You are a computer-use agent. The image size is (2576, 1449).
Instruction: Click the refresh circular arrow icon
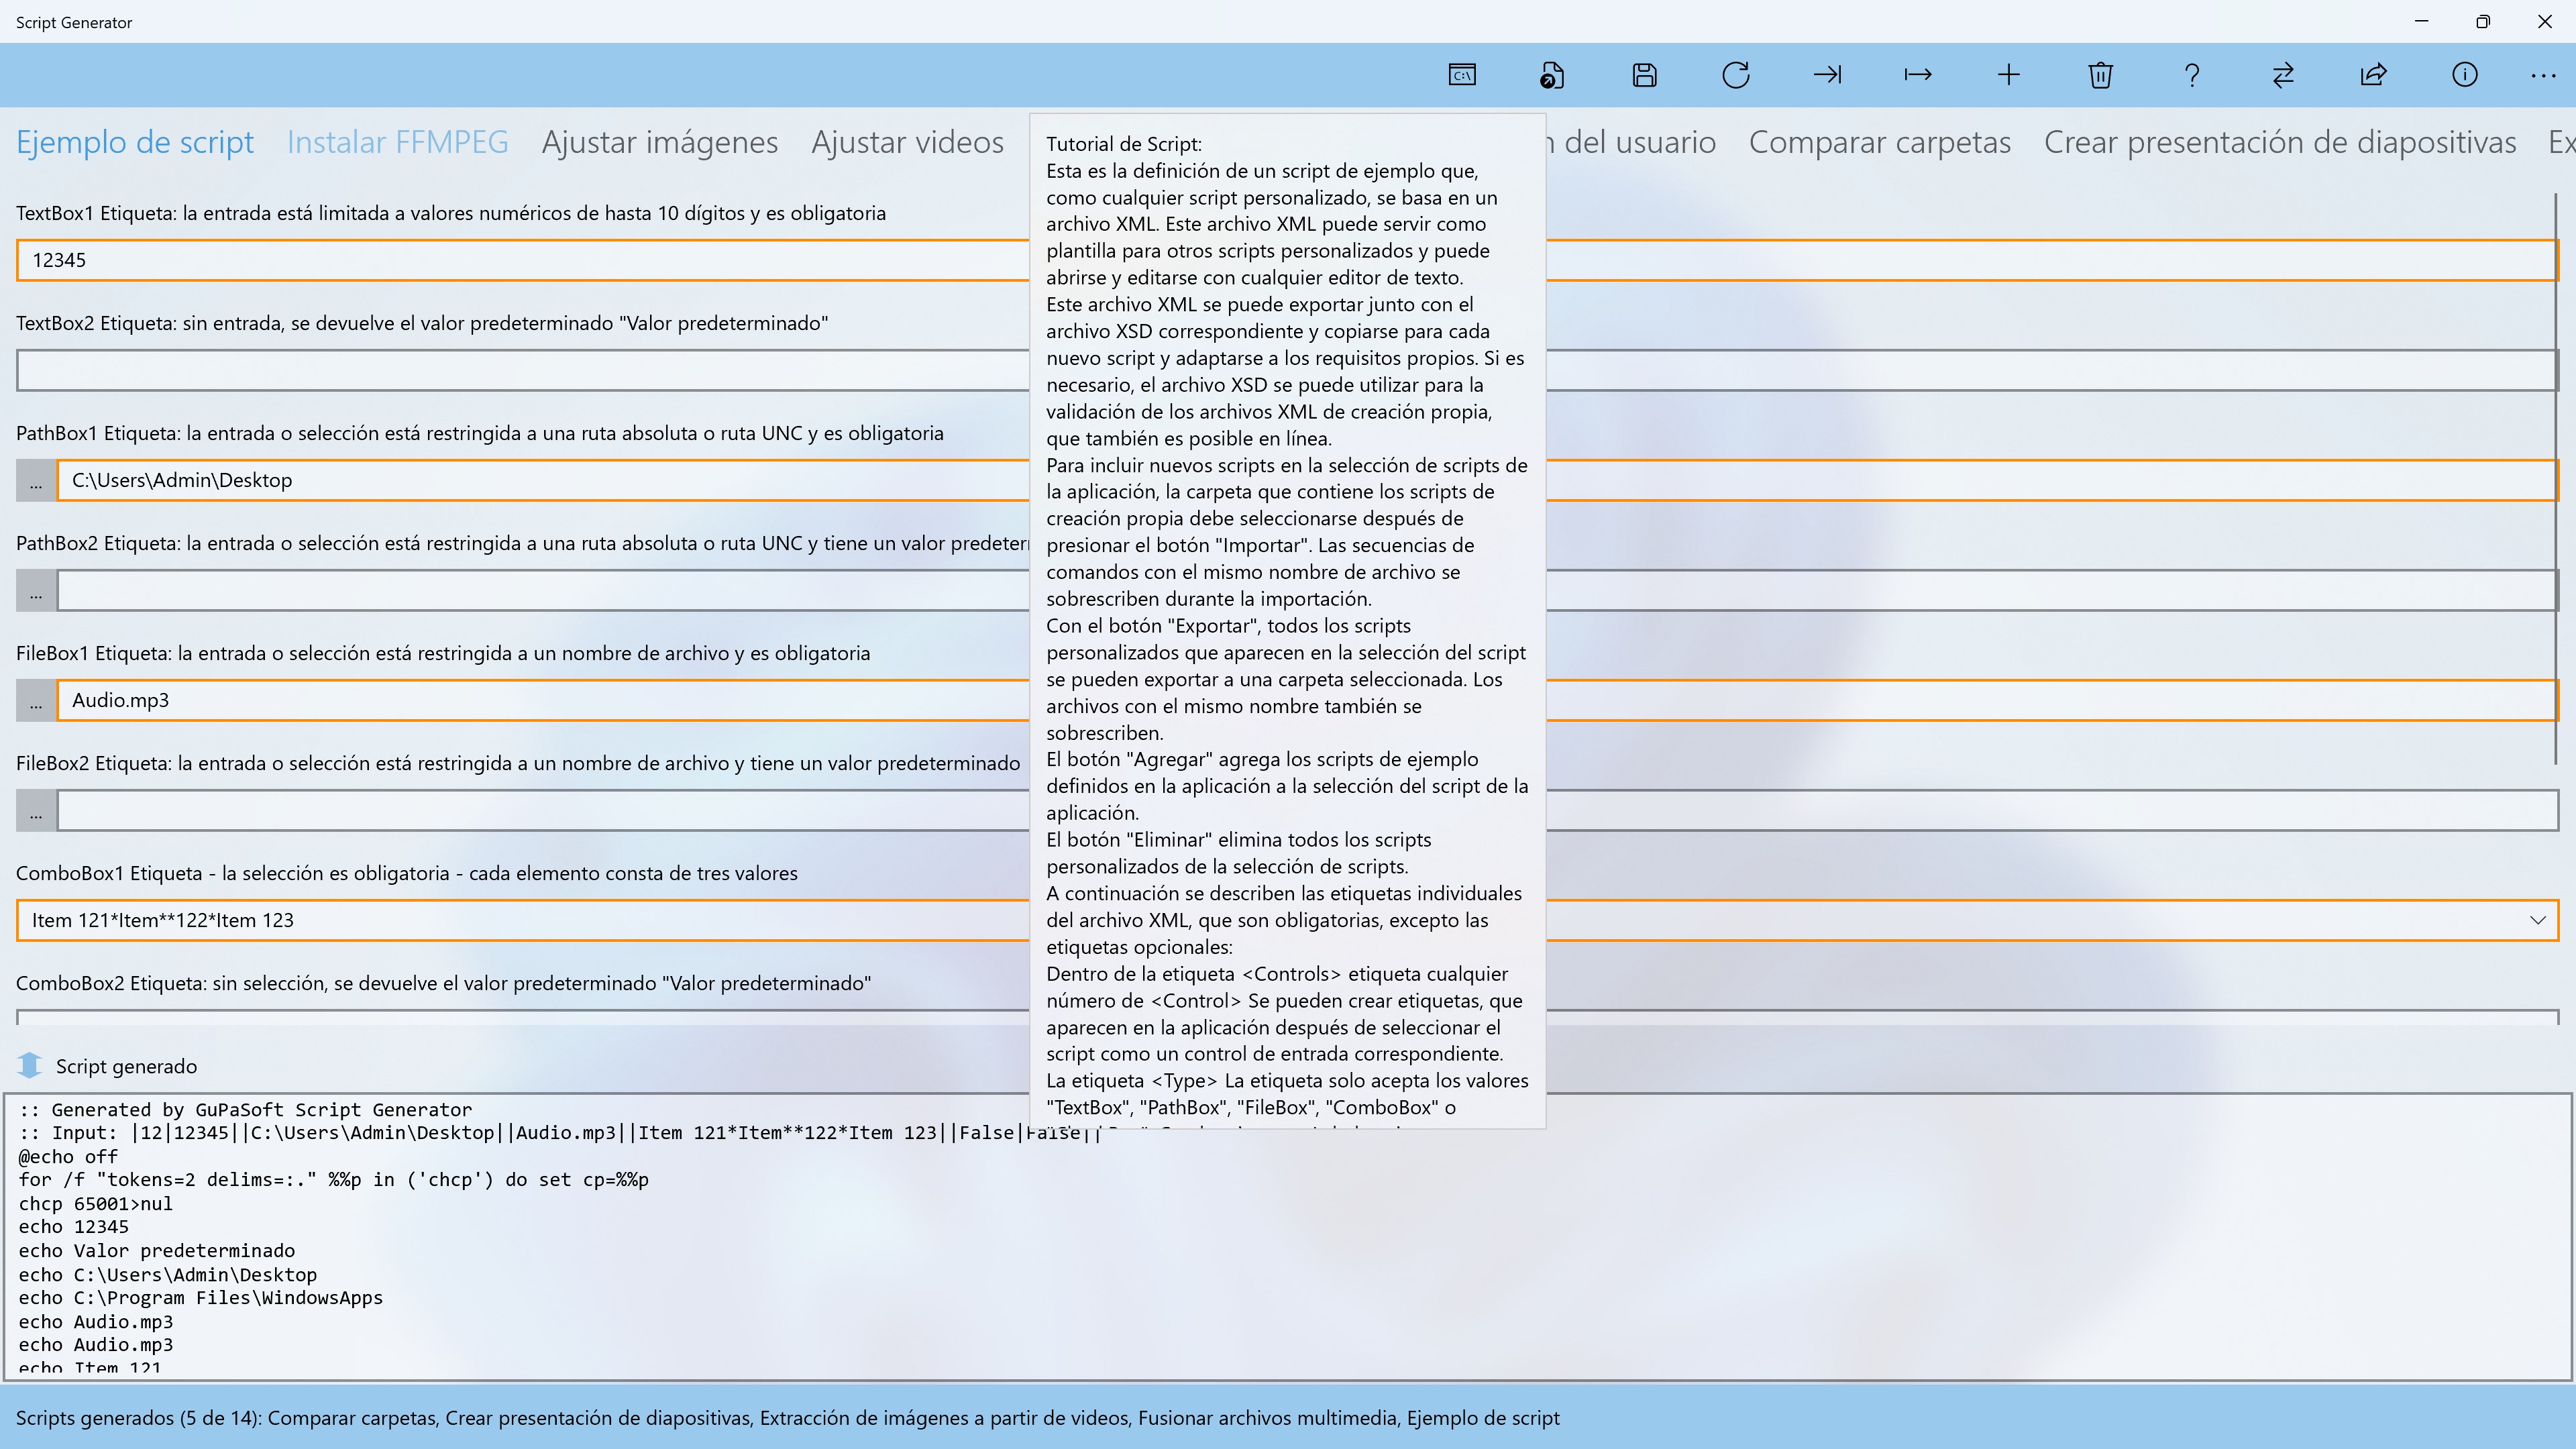pos(1736,75)
